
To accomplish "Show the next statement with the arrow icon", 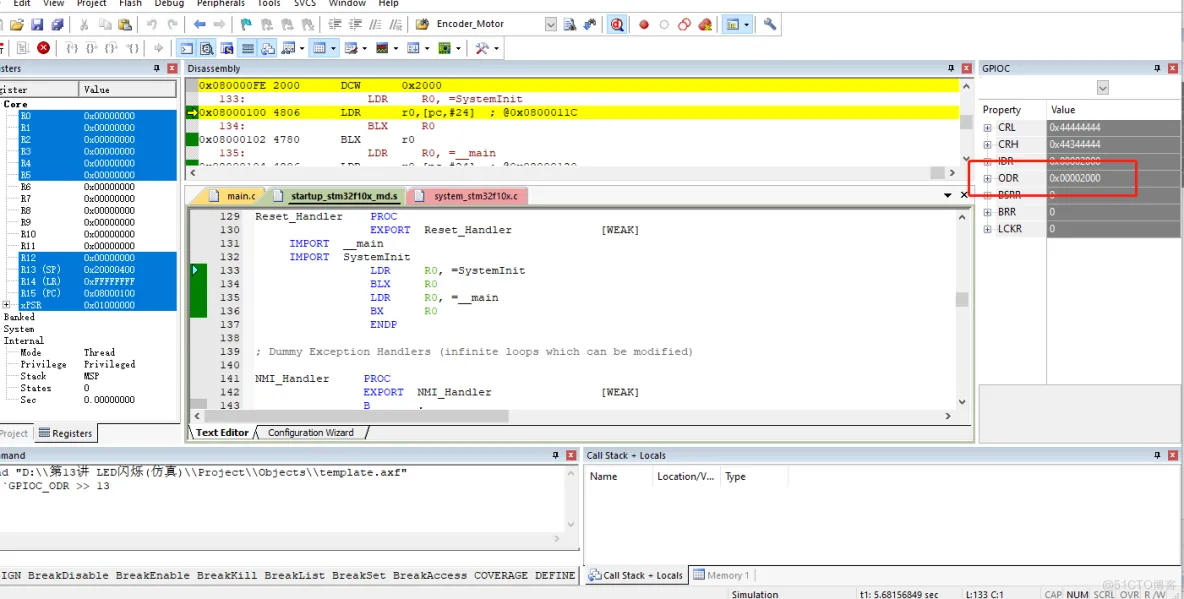I will pyautogui.click(x=159, y=48).
